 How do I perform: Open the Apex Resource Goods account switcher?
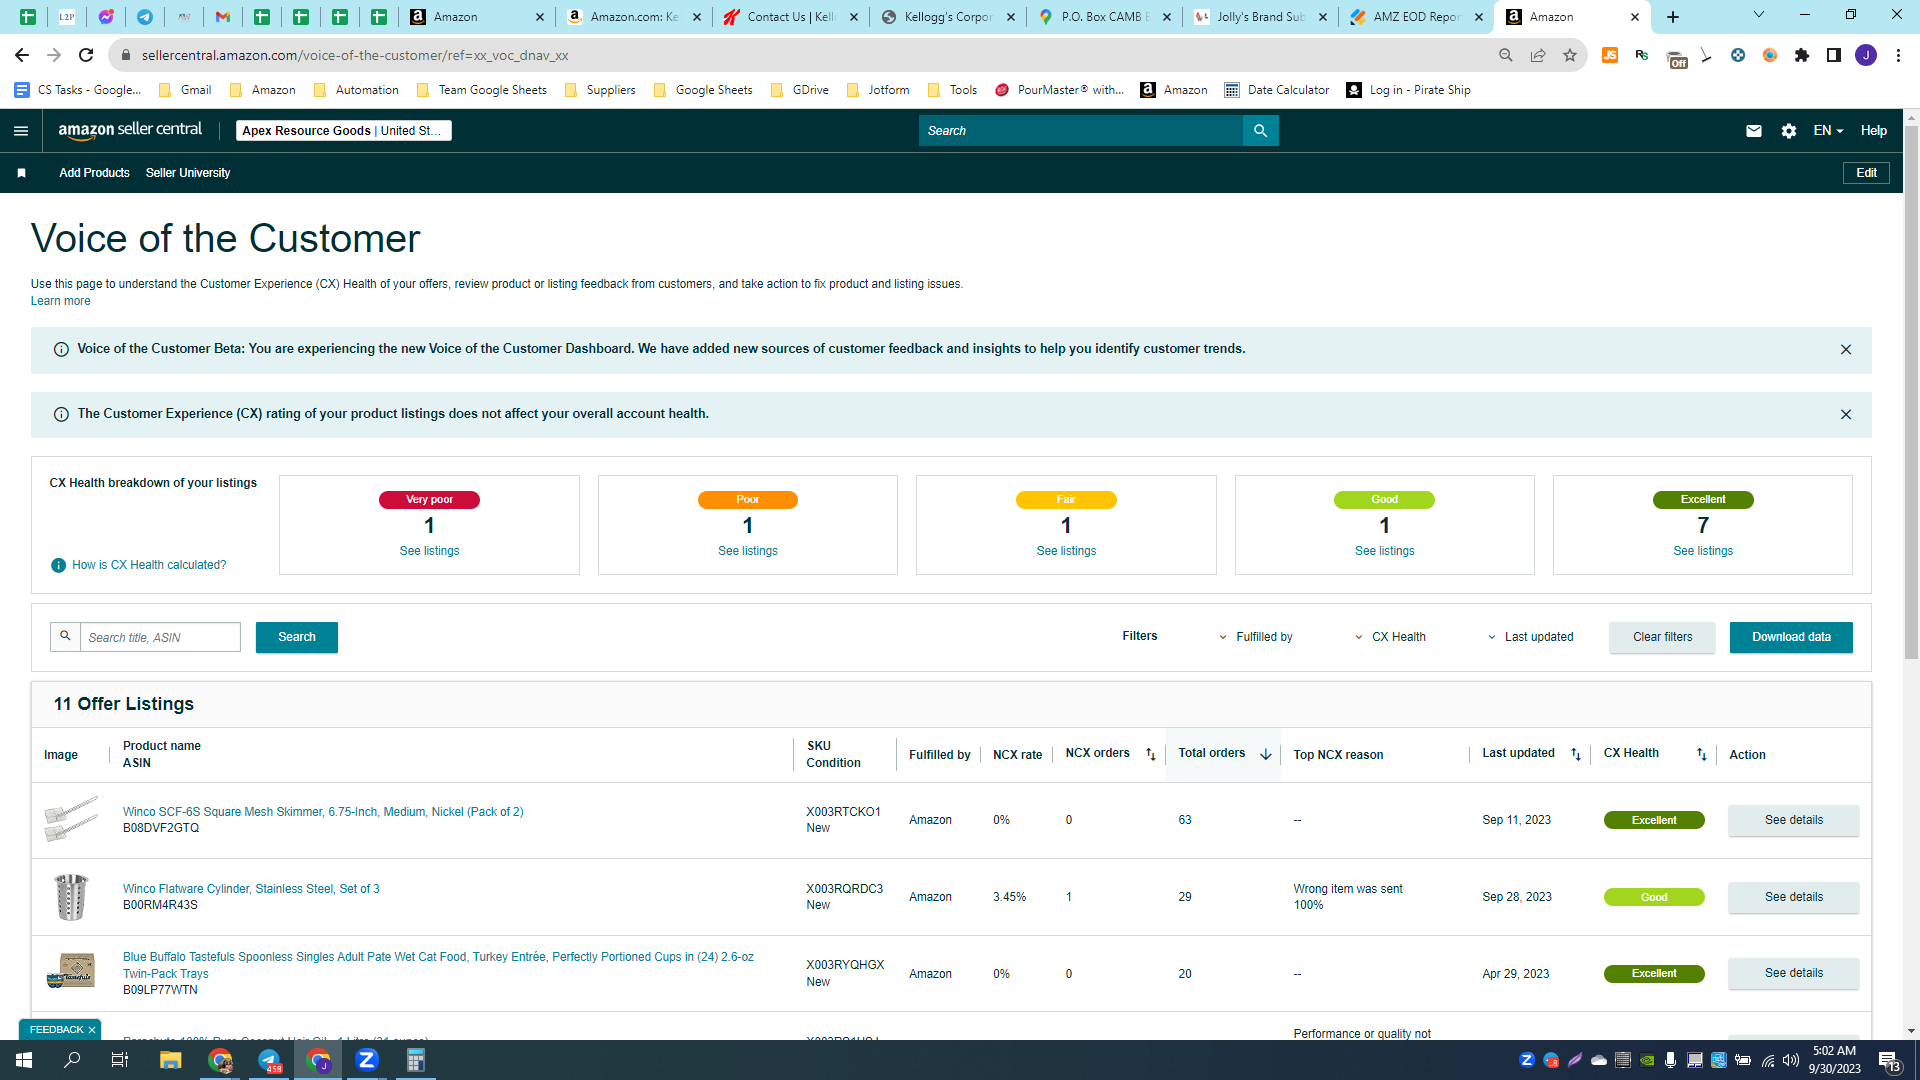click(343, 131)
